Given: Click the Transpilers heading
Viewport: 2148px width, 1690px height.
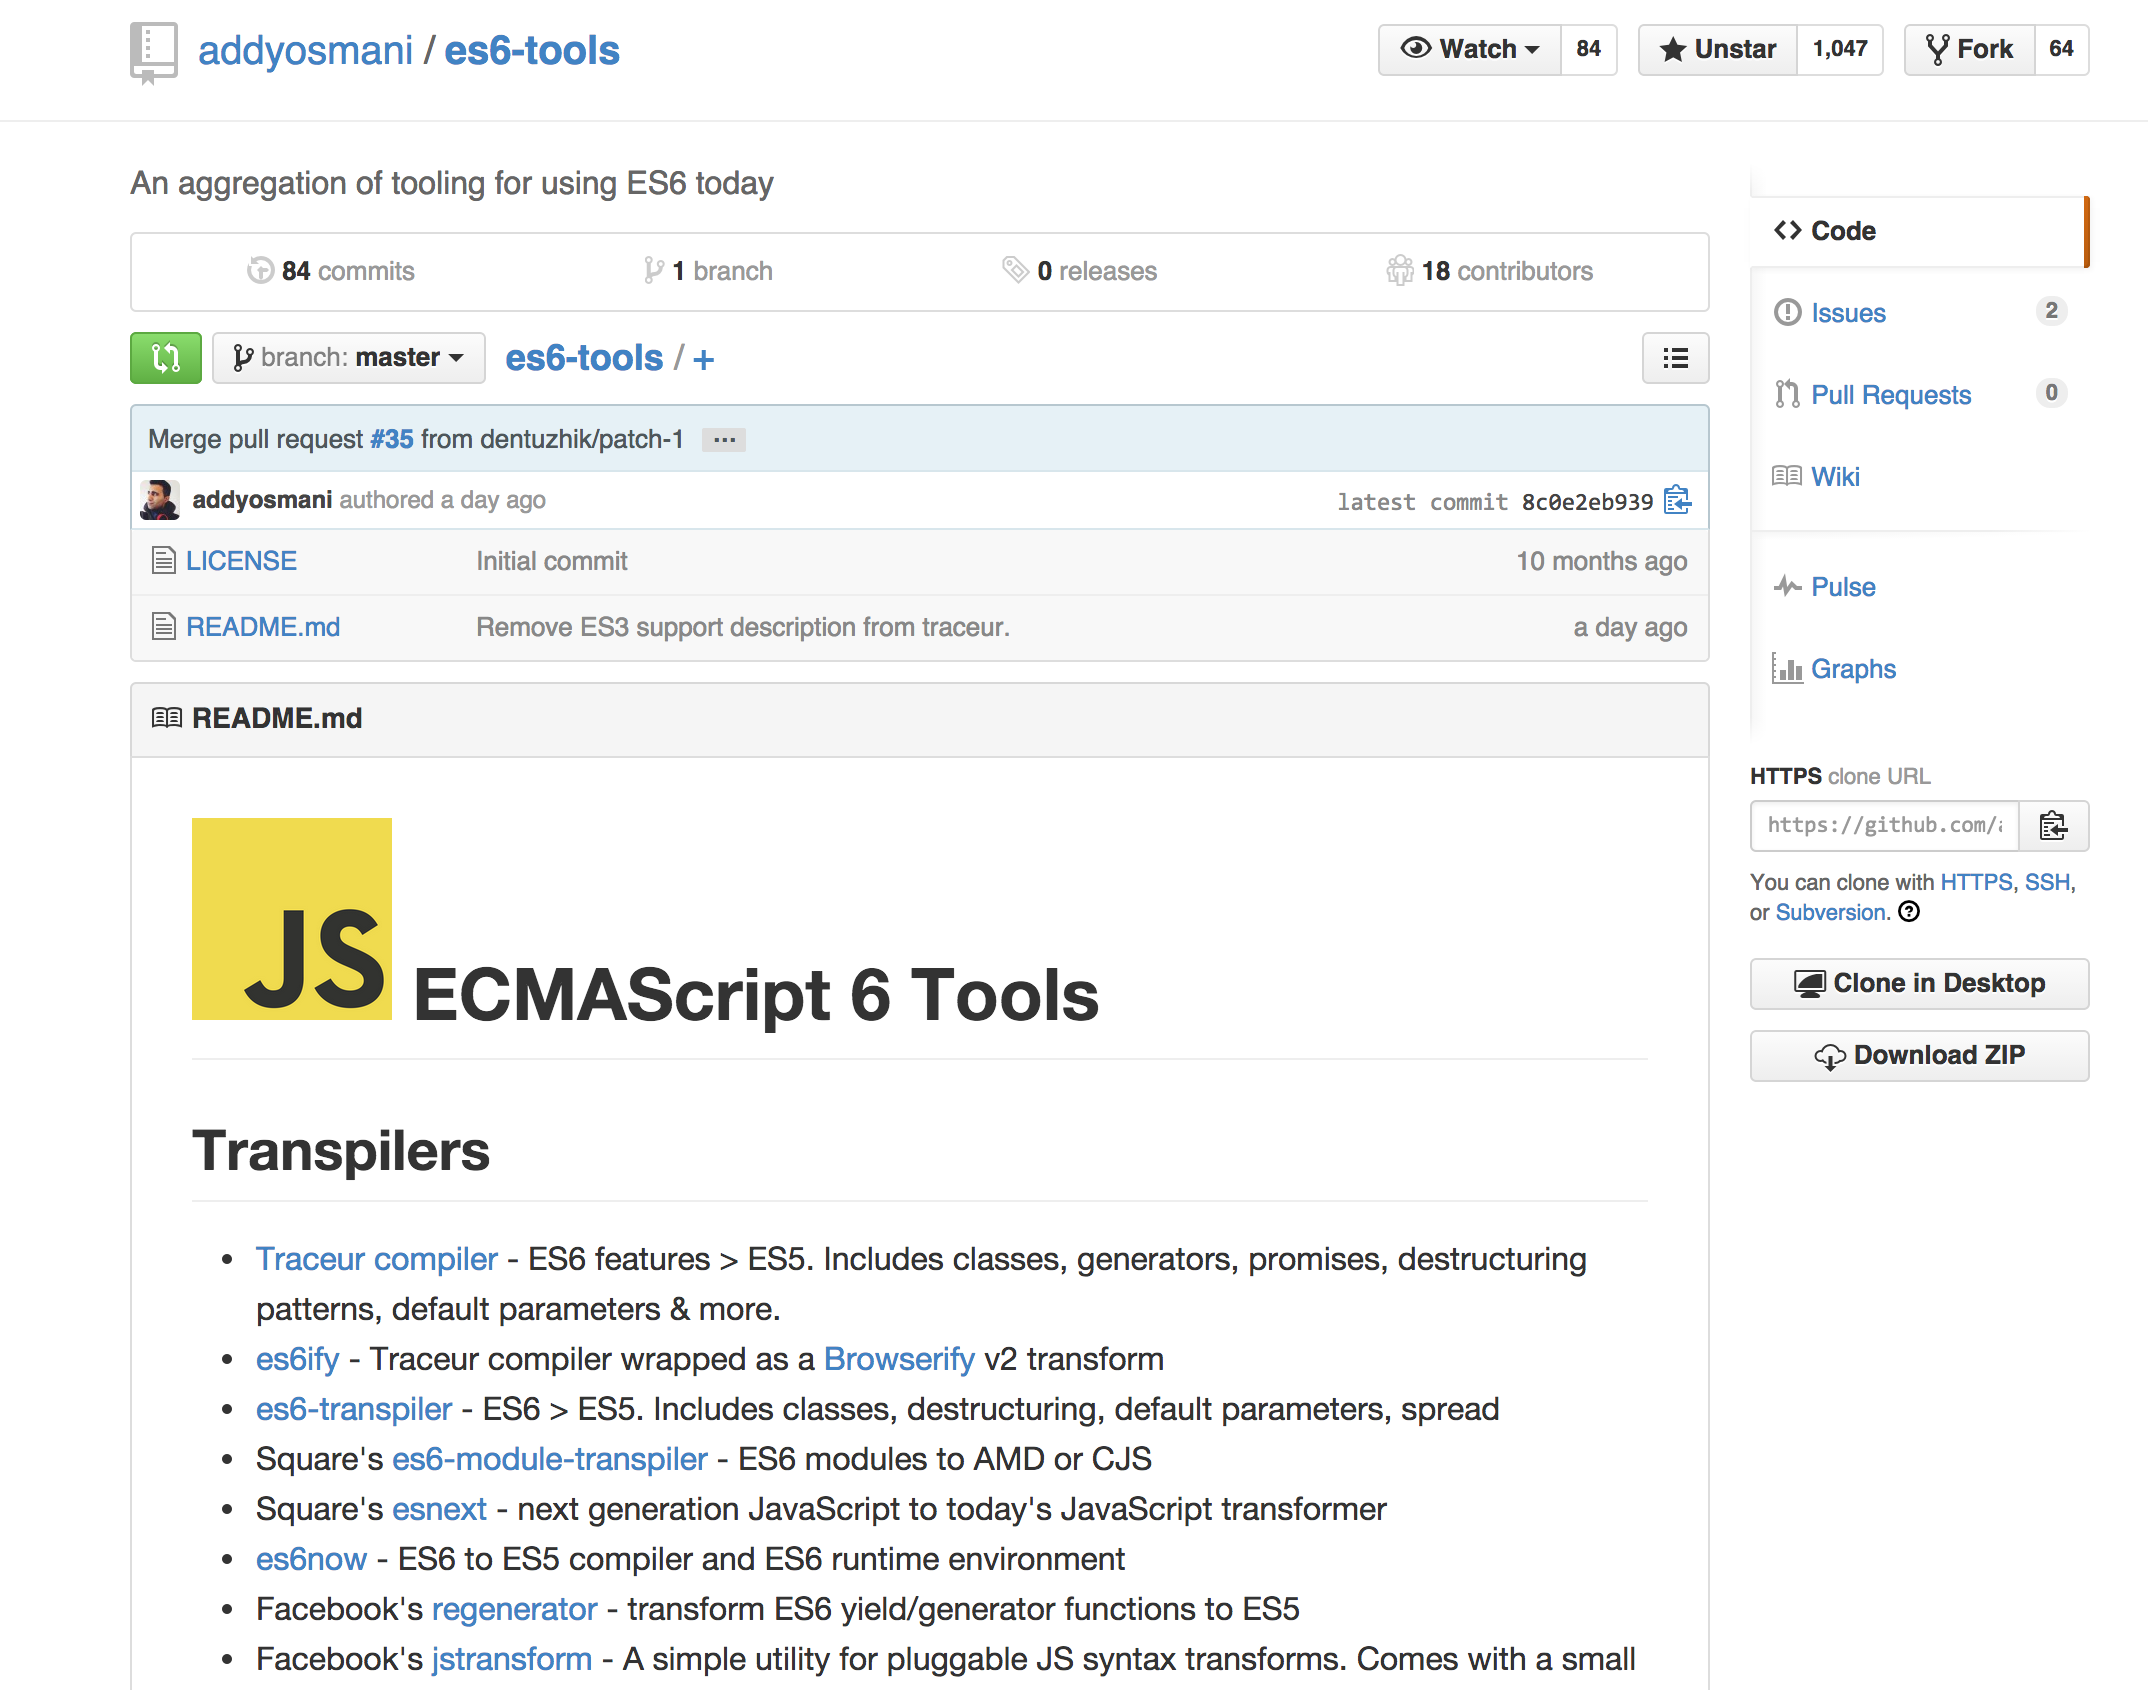Looking at the screenshot, I should click(341, 1151).
